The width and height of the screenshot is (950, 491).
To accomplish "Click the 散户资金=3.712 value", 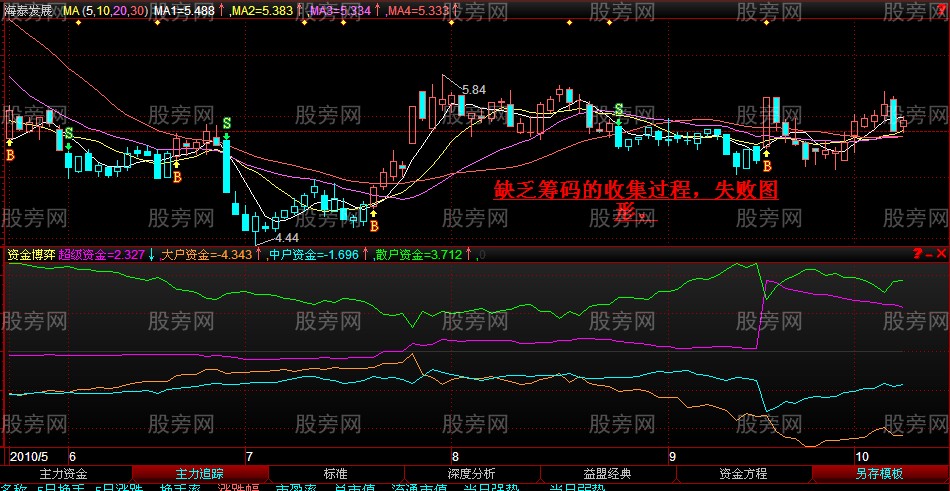I will point(419,255).
